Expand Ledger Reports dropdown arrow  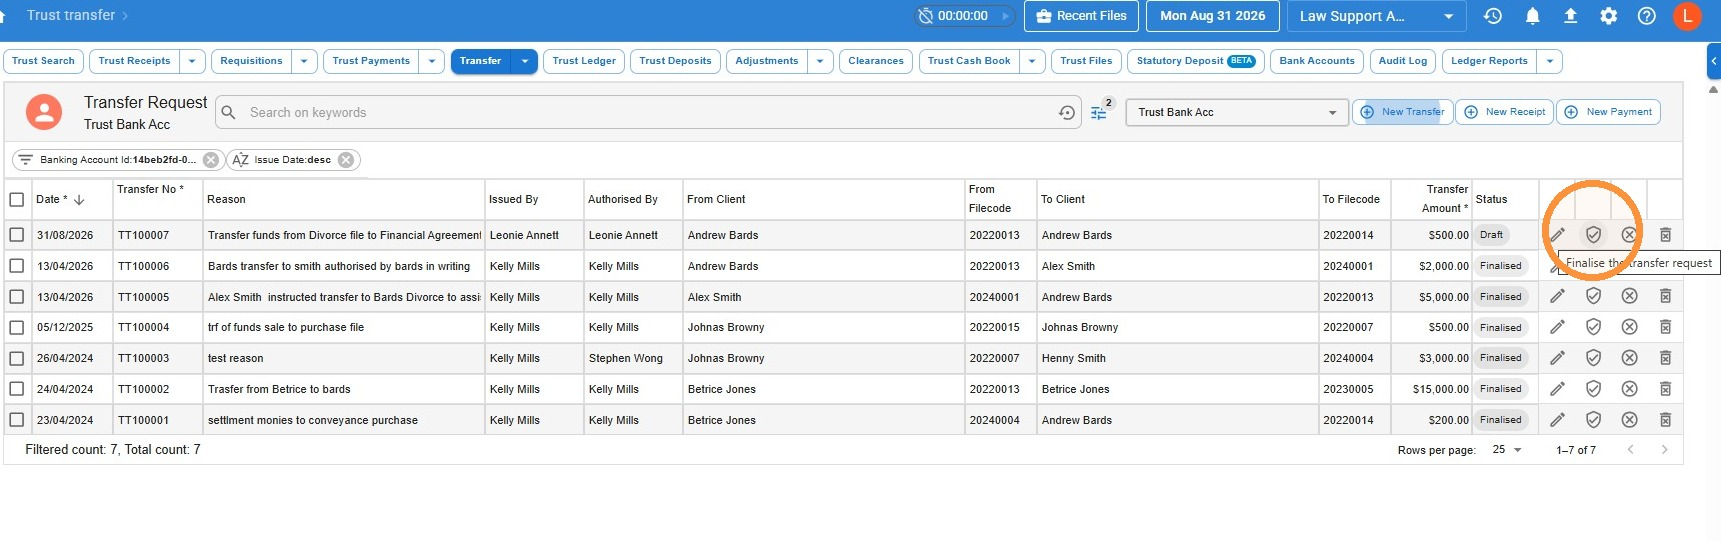[x=1550, y=61]
